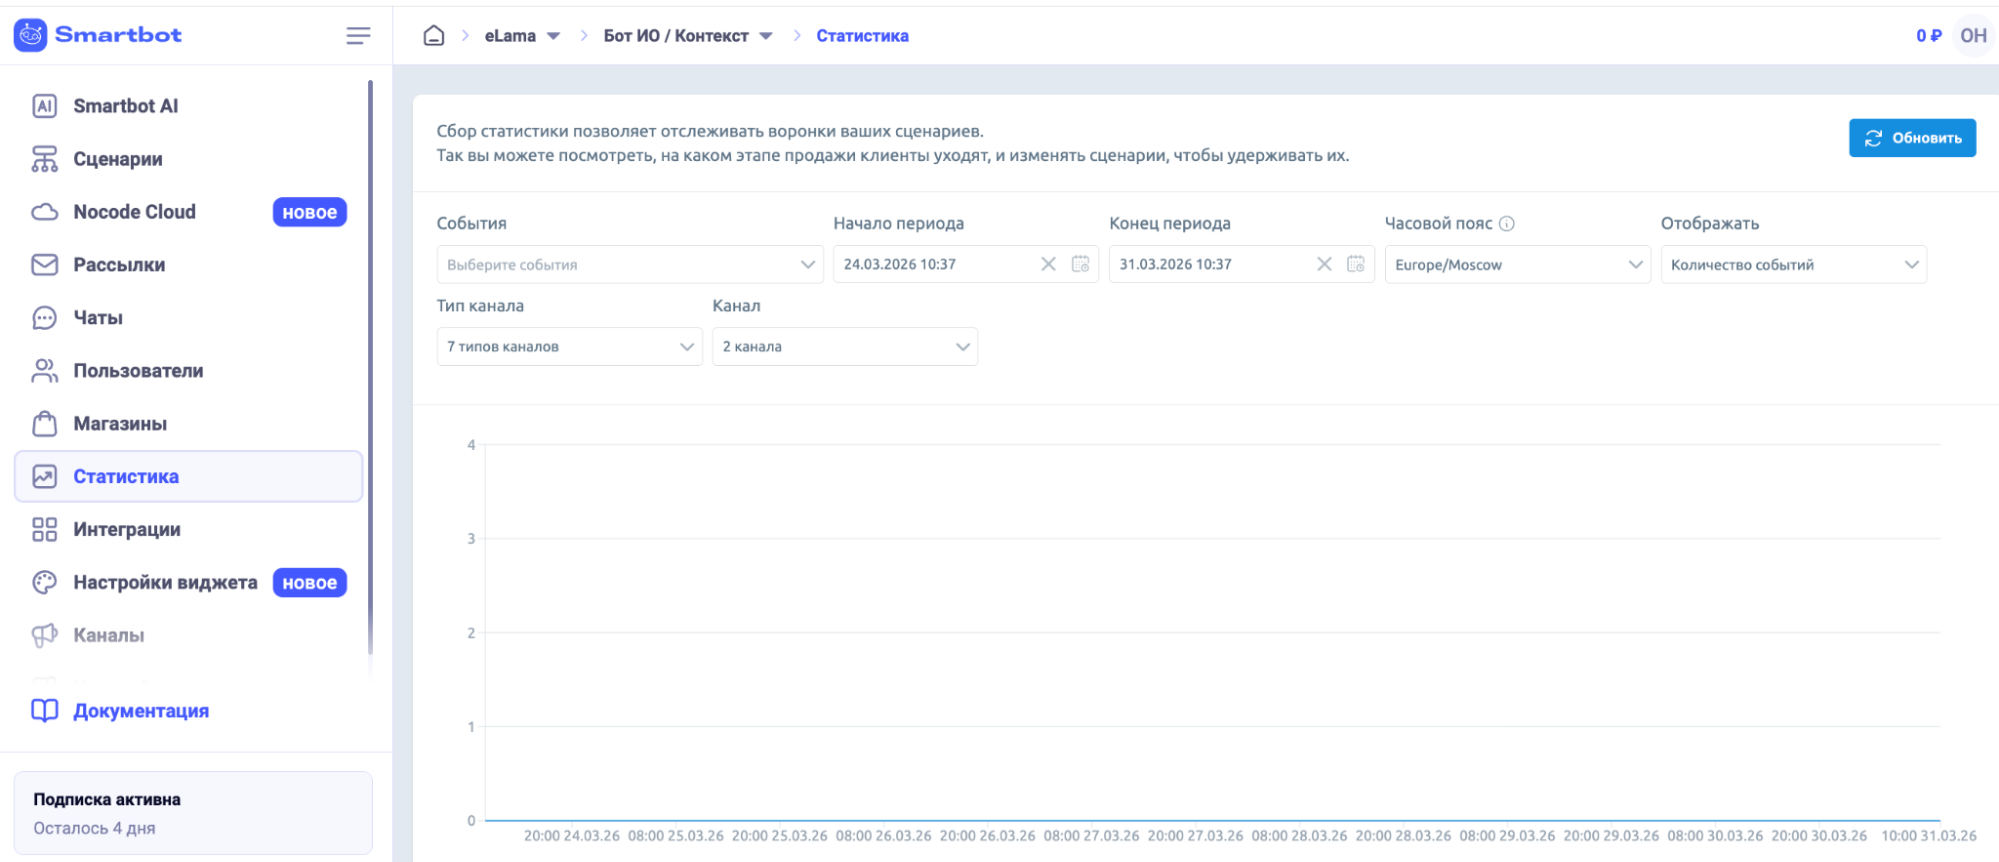The image size is (1999, 862).
Task: Go to Чаты section
Action: [x=188, y=318]
